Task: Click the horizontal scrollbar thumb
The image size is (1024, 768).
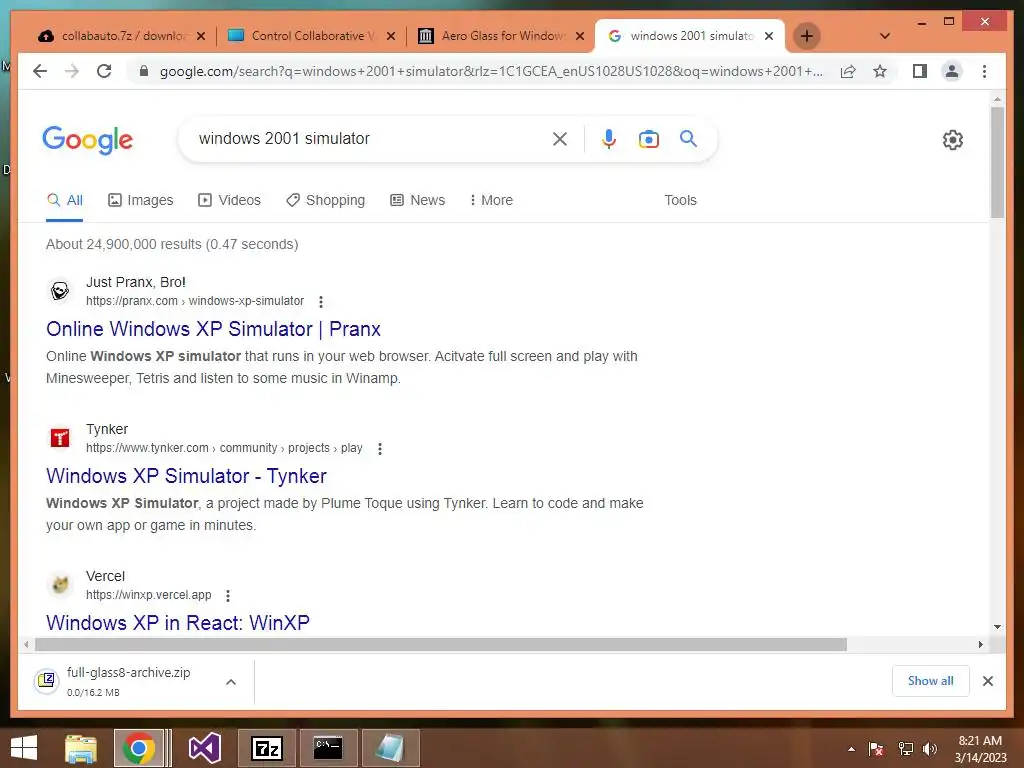Action: 441,645
